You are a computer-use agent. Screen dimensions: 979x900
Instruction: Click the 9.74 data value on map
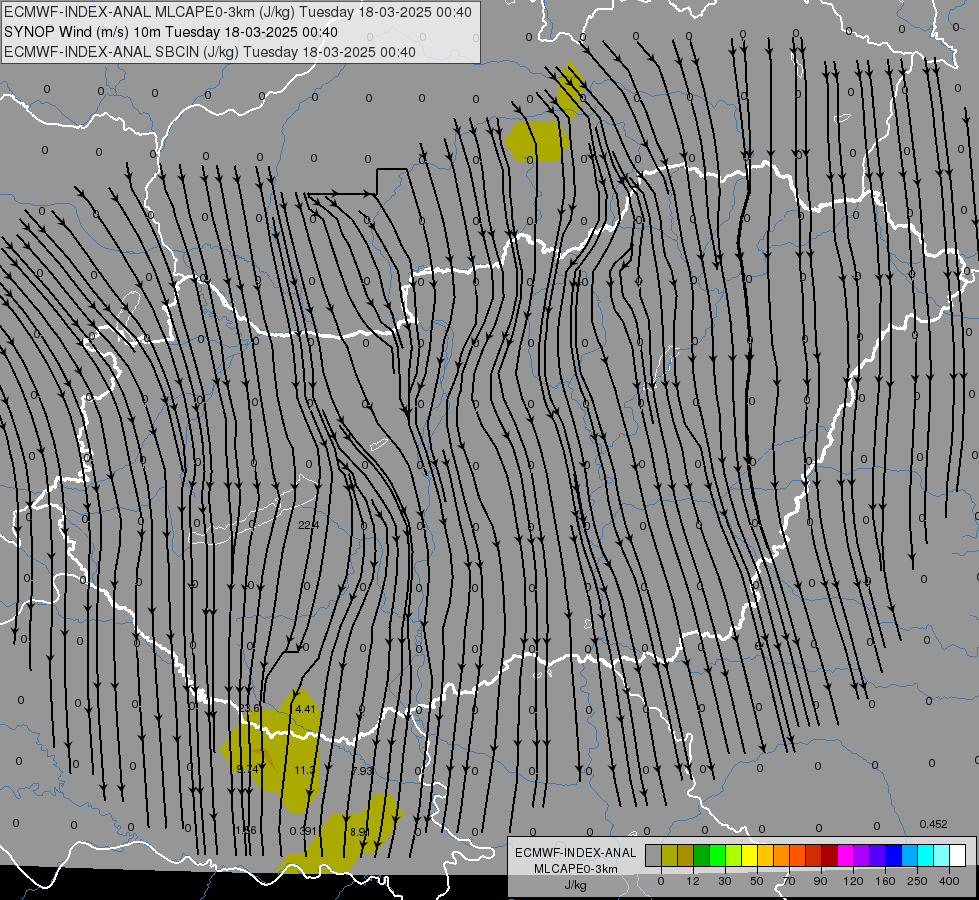click(x=248, y=769)
